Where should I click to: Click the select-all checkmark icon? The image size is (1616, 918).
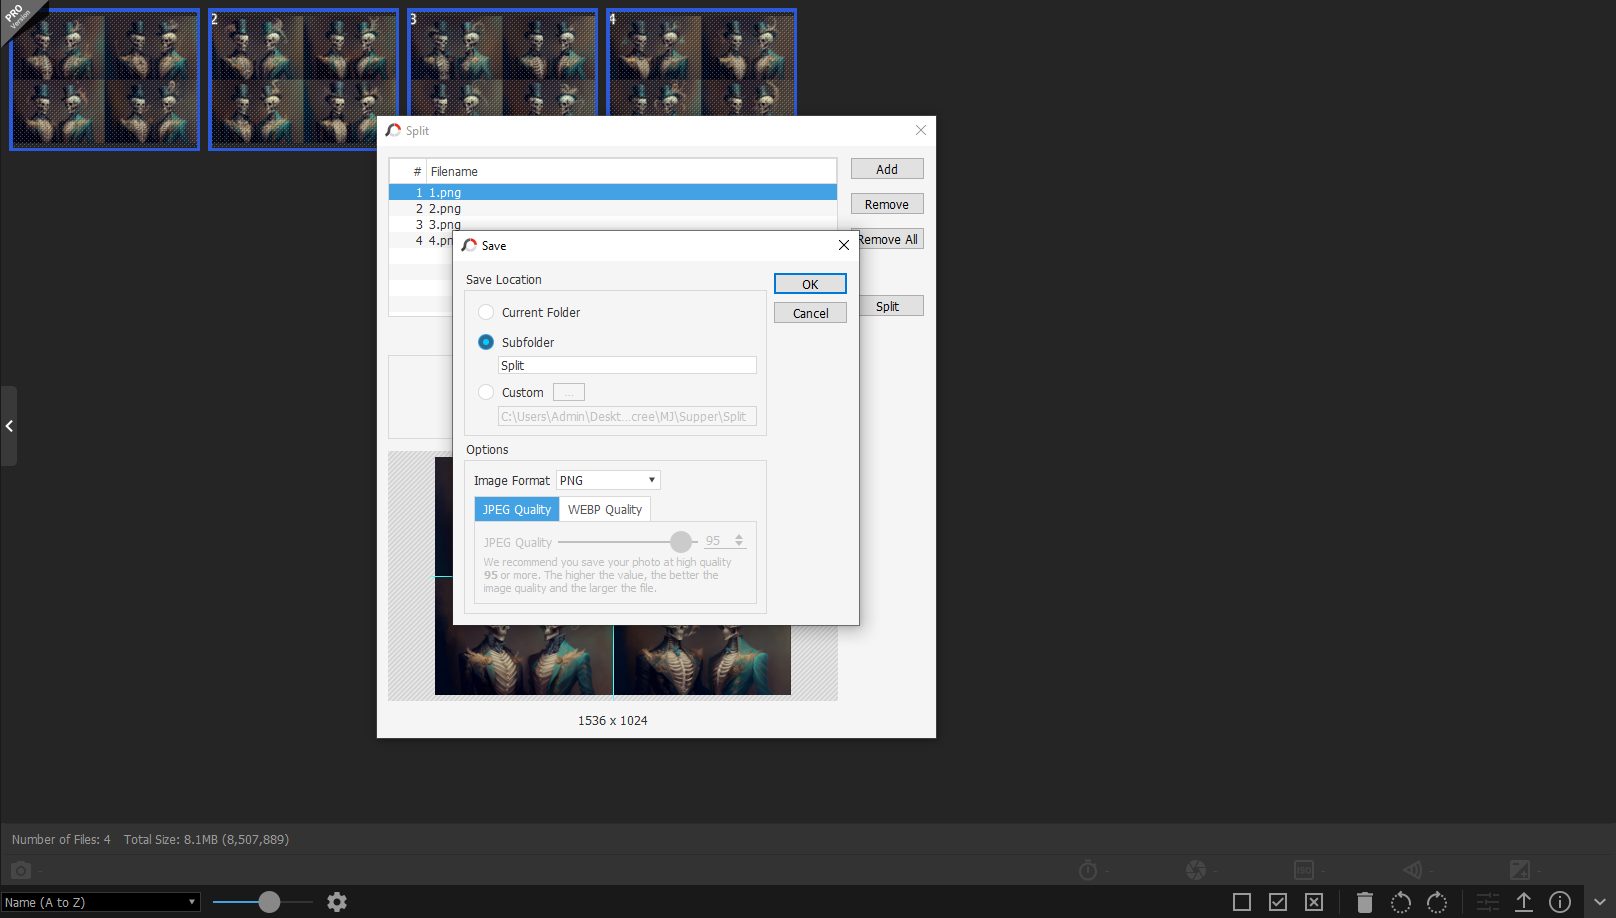[x=1278, y=902]
